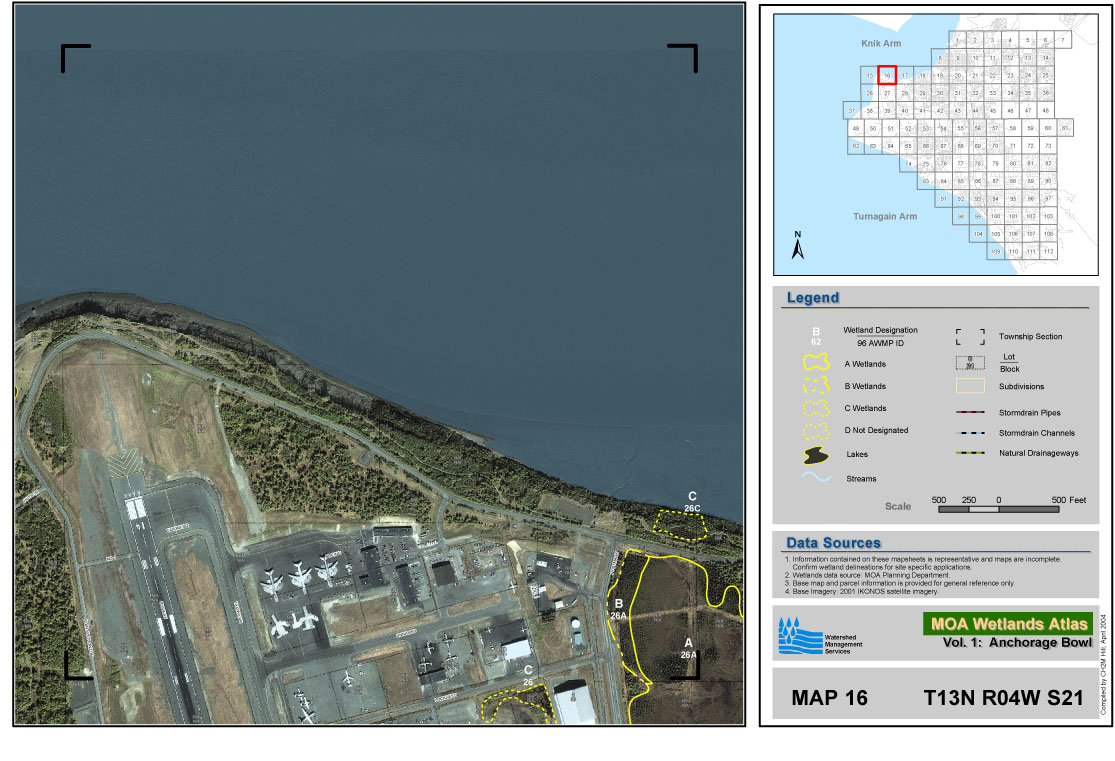Click the B 26A wetland label on map
This screenshot has width=1115, height=761.
(x=619, y=610)
